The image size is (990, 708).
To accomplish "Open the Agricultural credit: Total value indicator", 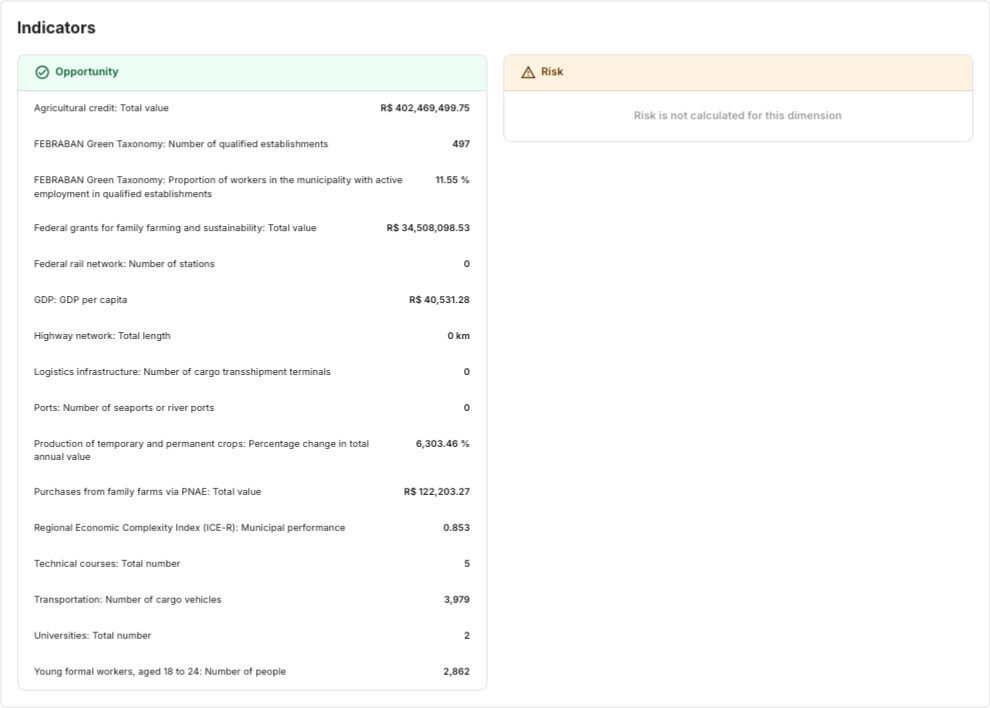I will pyautogui.click(x=250, y=107).
